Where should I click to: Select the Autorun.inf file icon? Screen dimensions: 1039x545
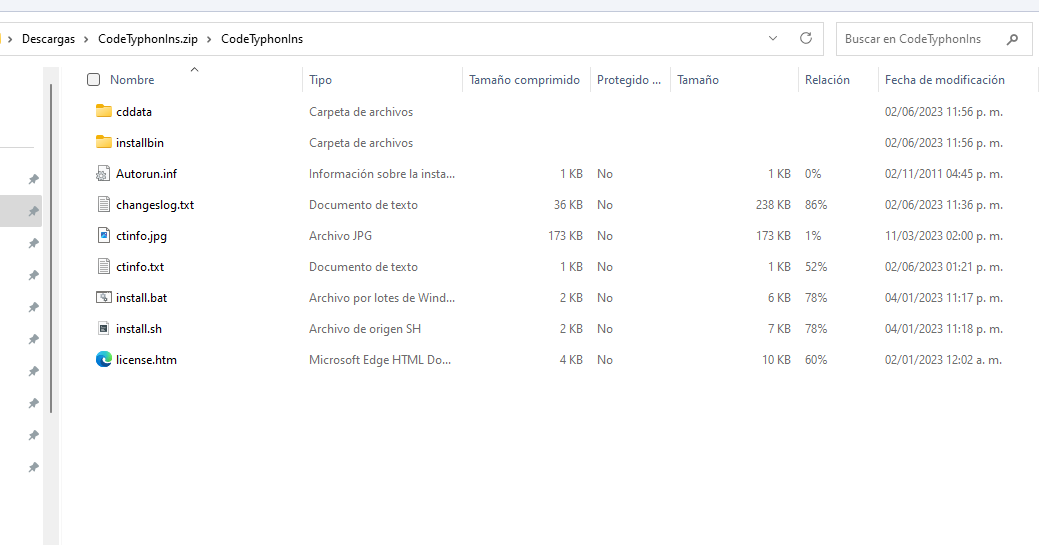[x=103, y=173]
